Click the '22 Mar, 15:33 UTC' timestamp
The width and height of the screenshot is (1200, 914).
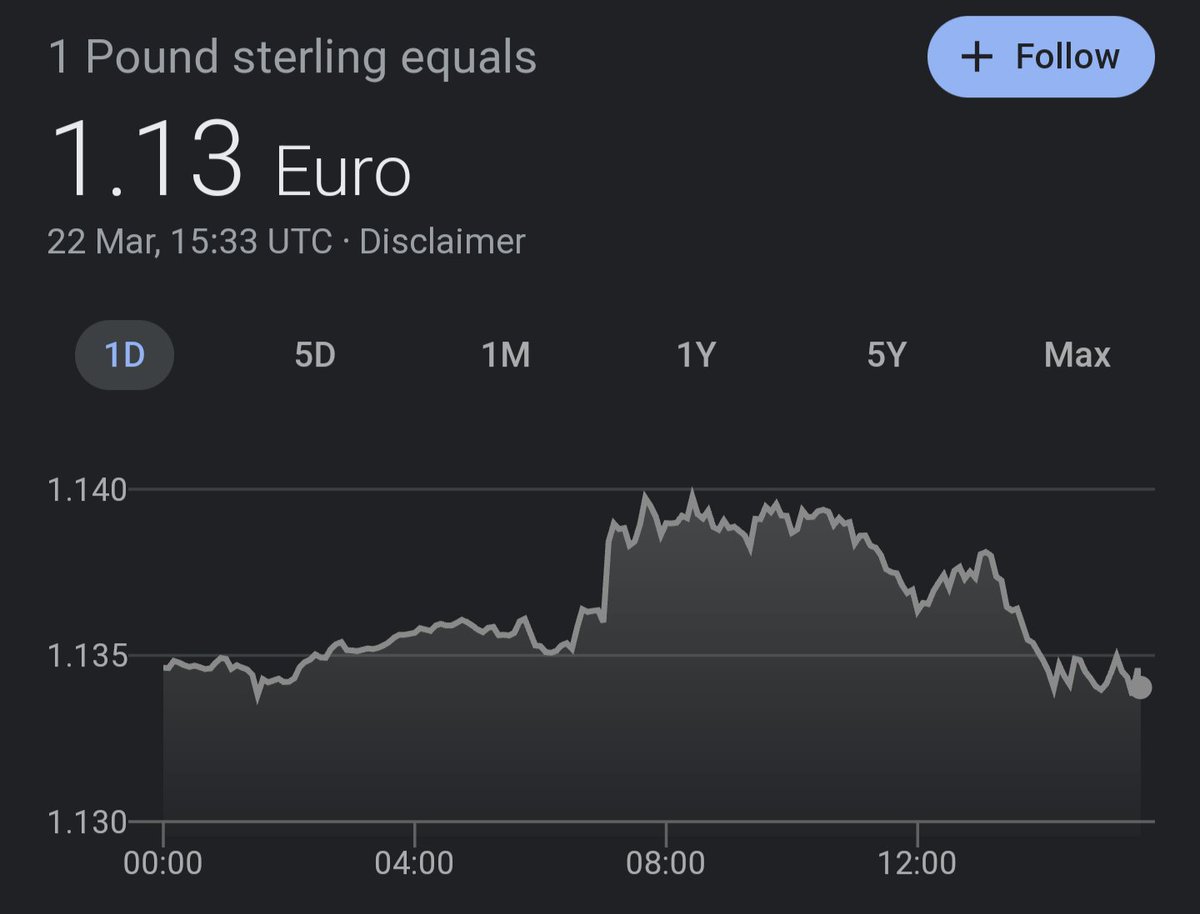(x=189, y=242)
